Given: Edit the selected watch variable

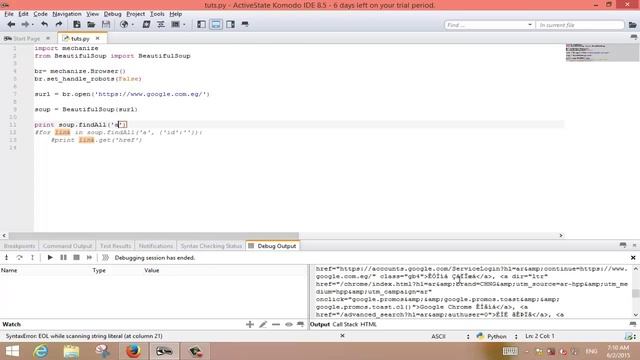Looking at the screenshot, I should point(263,324).
